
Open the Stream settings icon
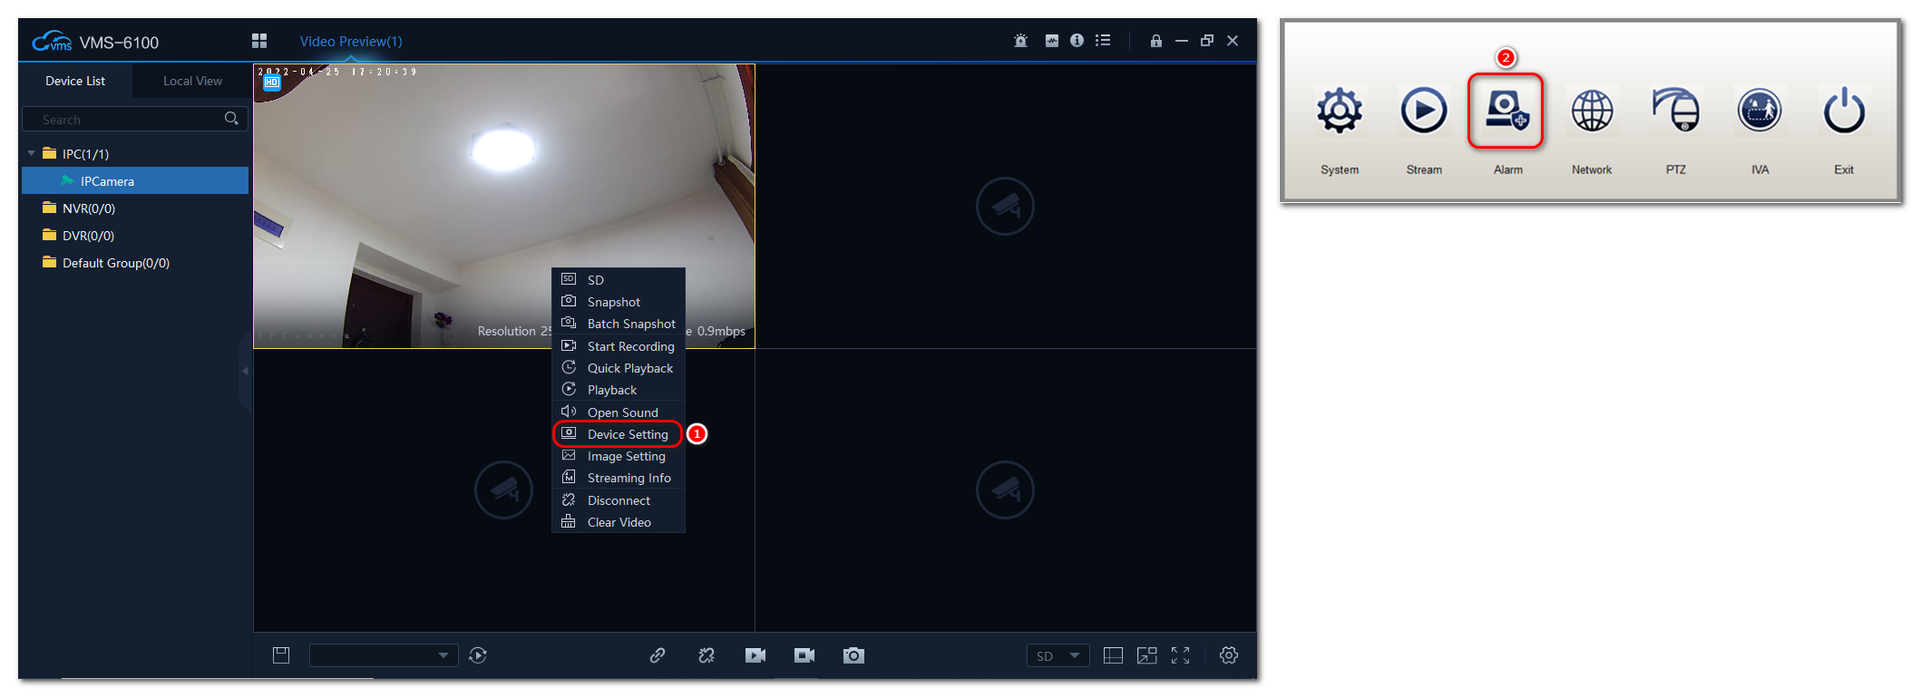1423,111
